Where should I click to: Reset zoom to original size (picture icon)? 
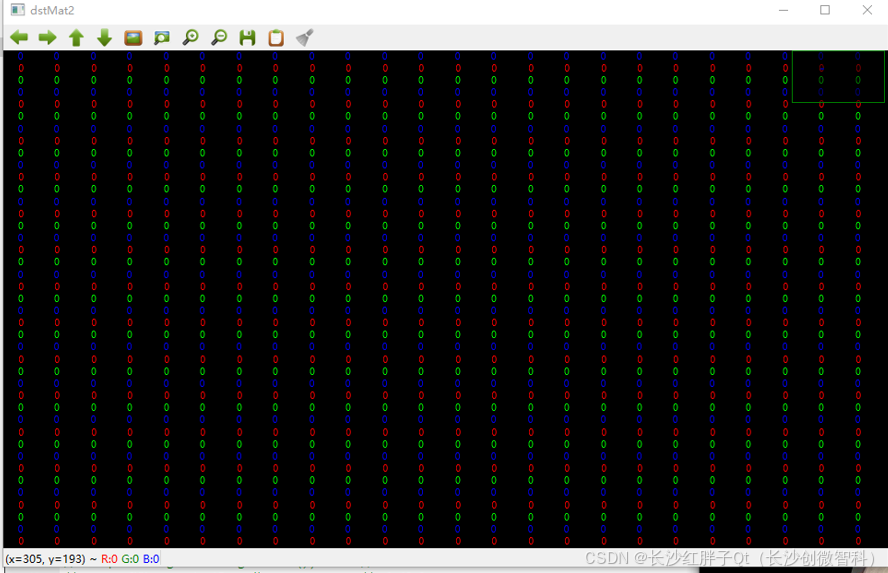pyautogui.click(x=133, y=38)
